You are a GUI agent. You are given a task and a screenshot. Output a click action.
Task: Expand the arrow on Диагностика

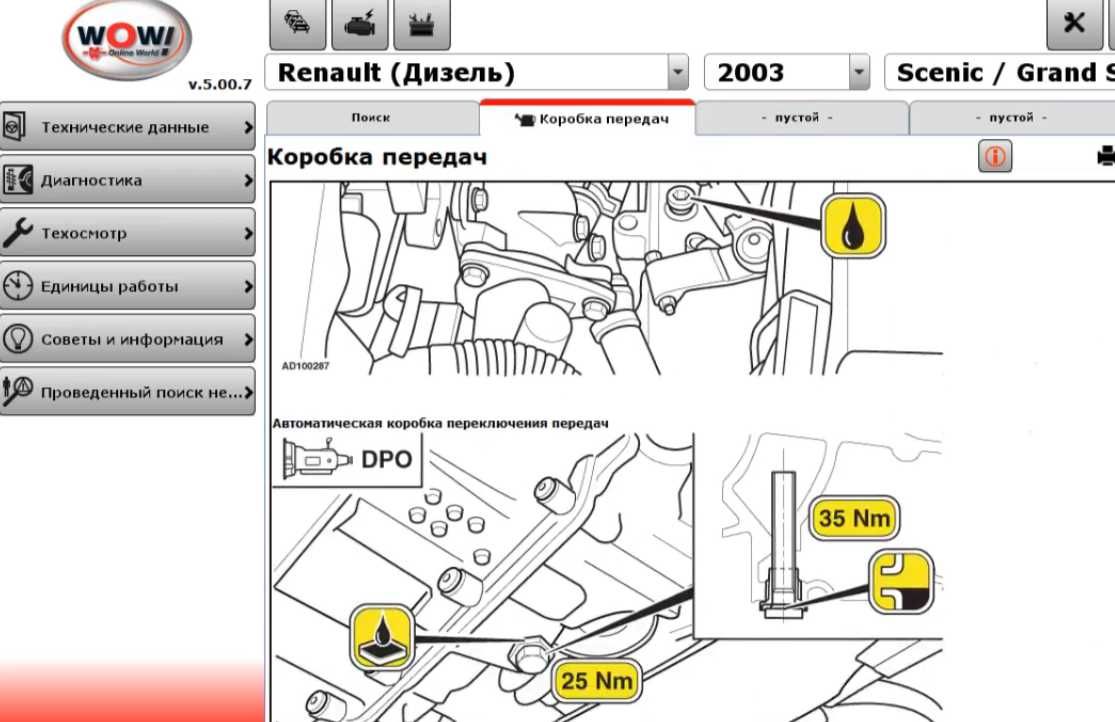[x=248, y=180]
